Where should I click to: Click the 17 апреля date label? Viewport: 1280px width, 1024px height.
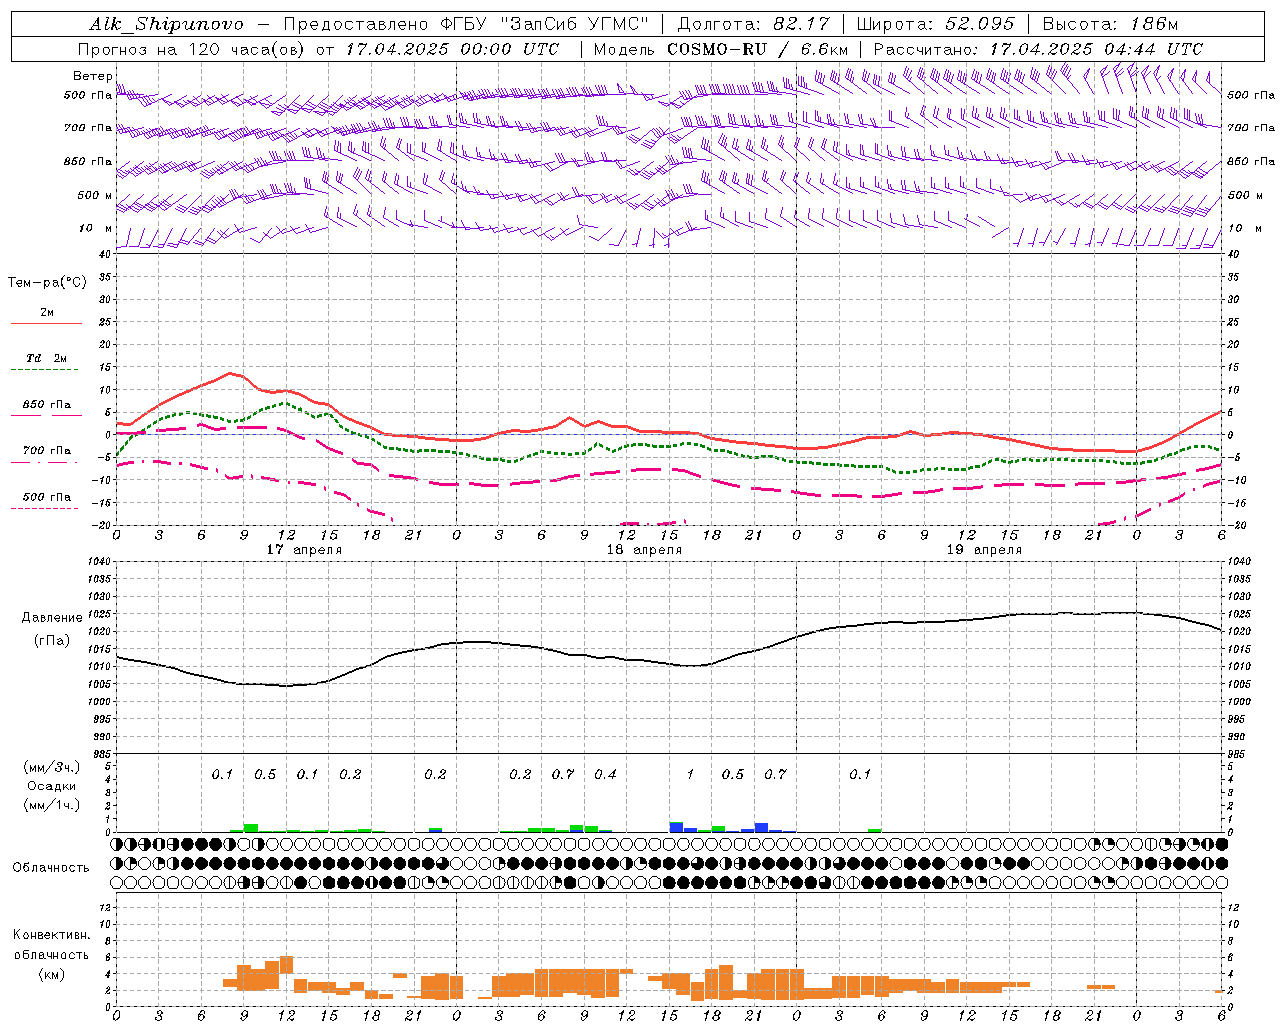(x=304, y=550)
